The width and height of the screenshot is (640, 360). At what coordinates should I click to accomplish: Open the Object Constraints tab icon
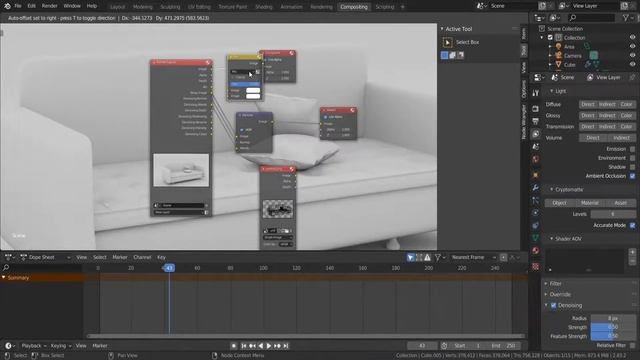pyautogui.click(x=536, y=225)
